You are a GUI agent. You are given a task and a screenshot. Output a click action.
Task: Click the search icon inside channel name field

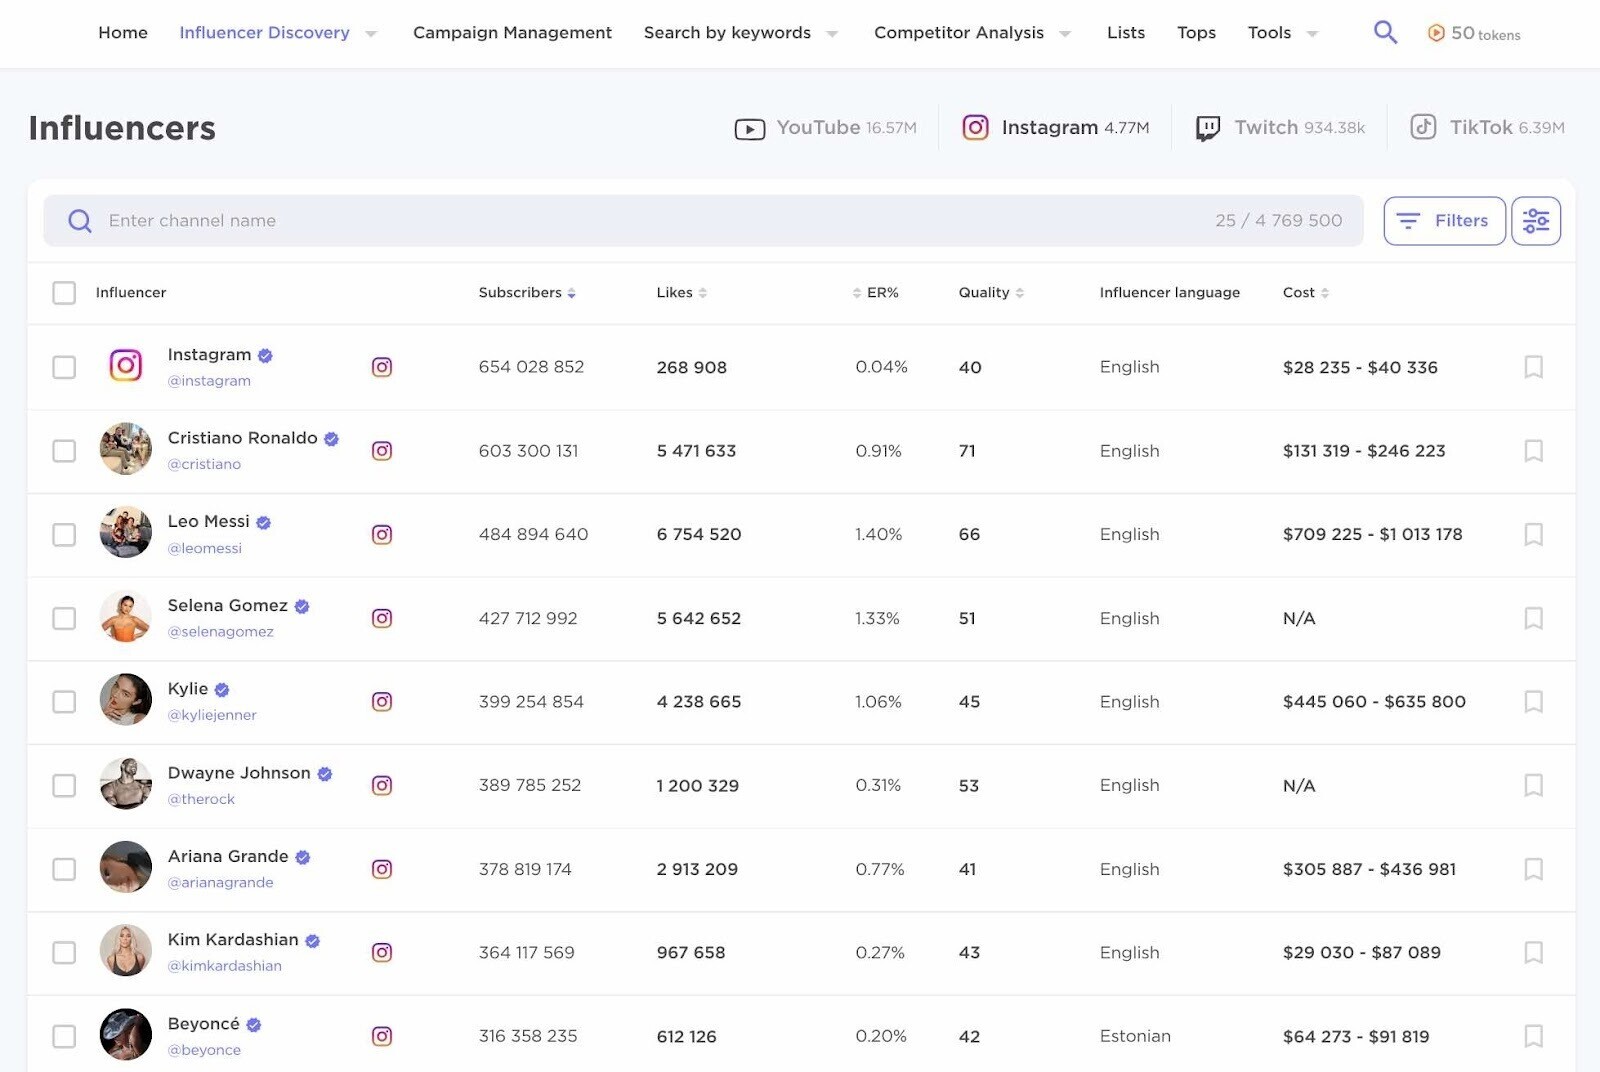tap(80, 221)
